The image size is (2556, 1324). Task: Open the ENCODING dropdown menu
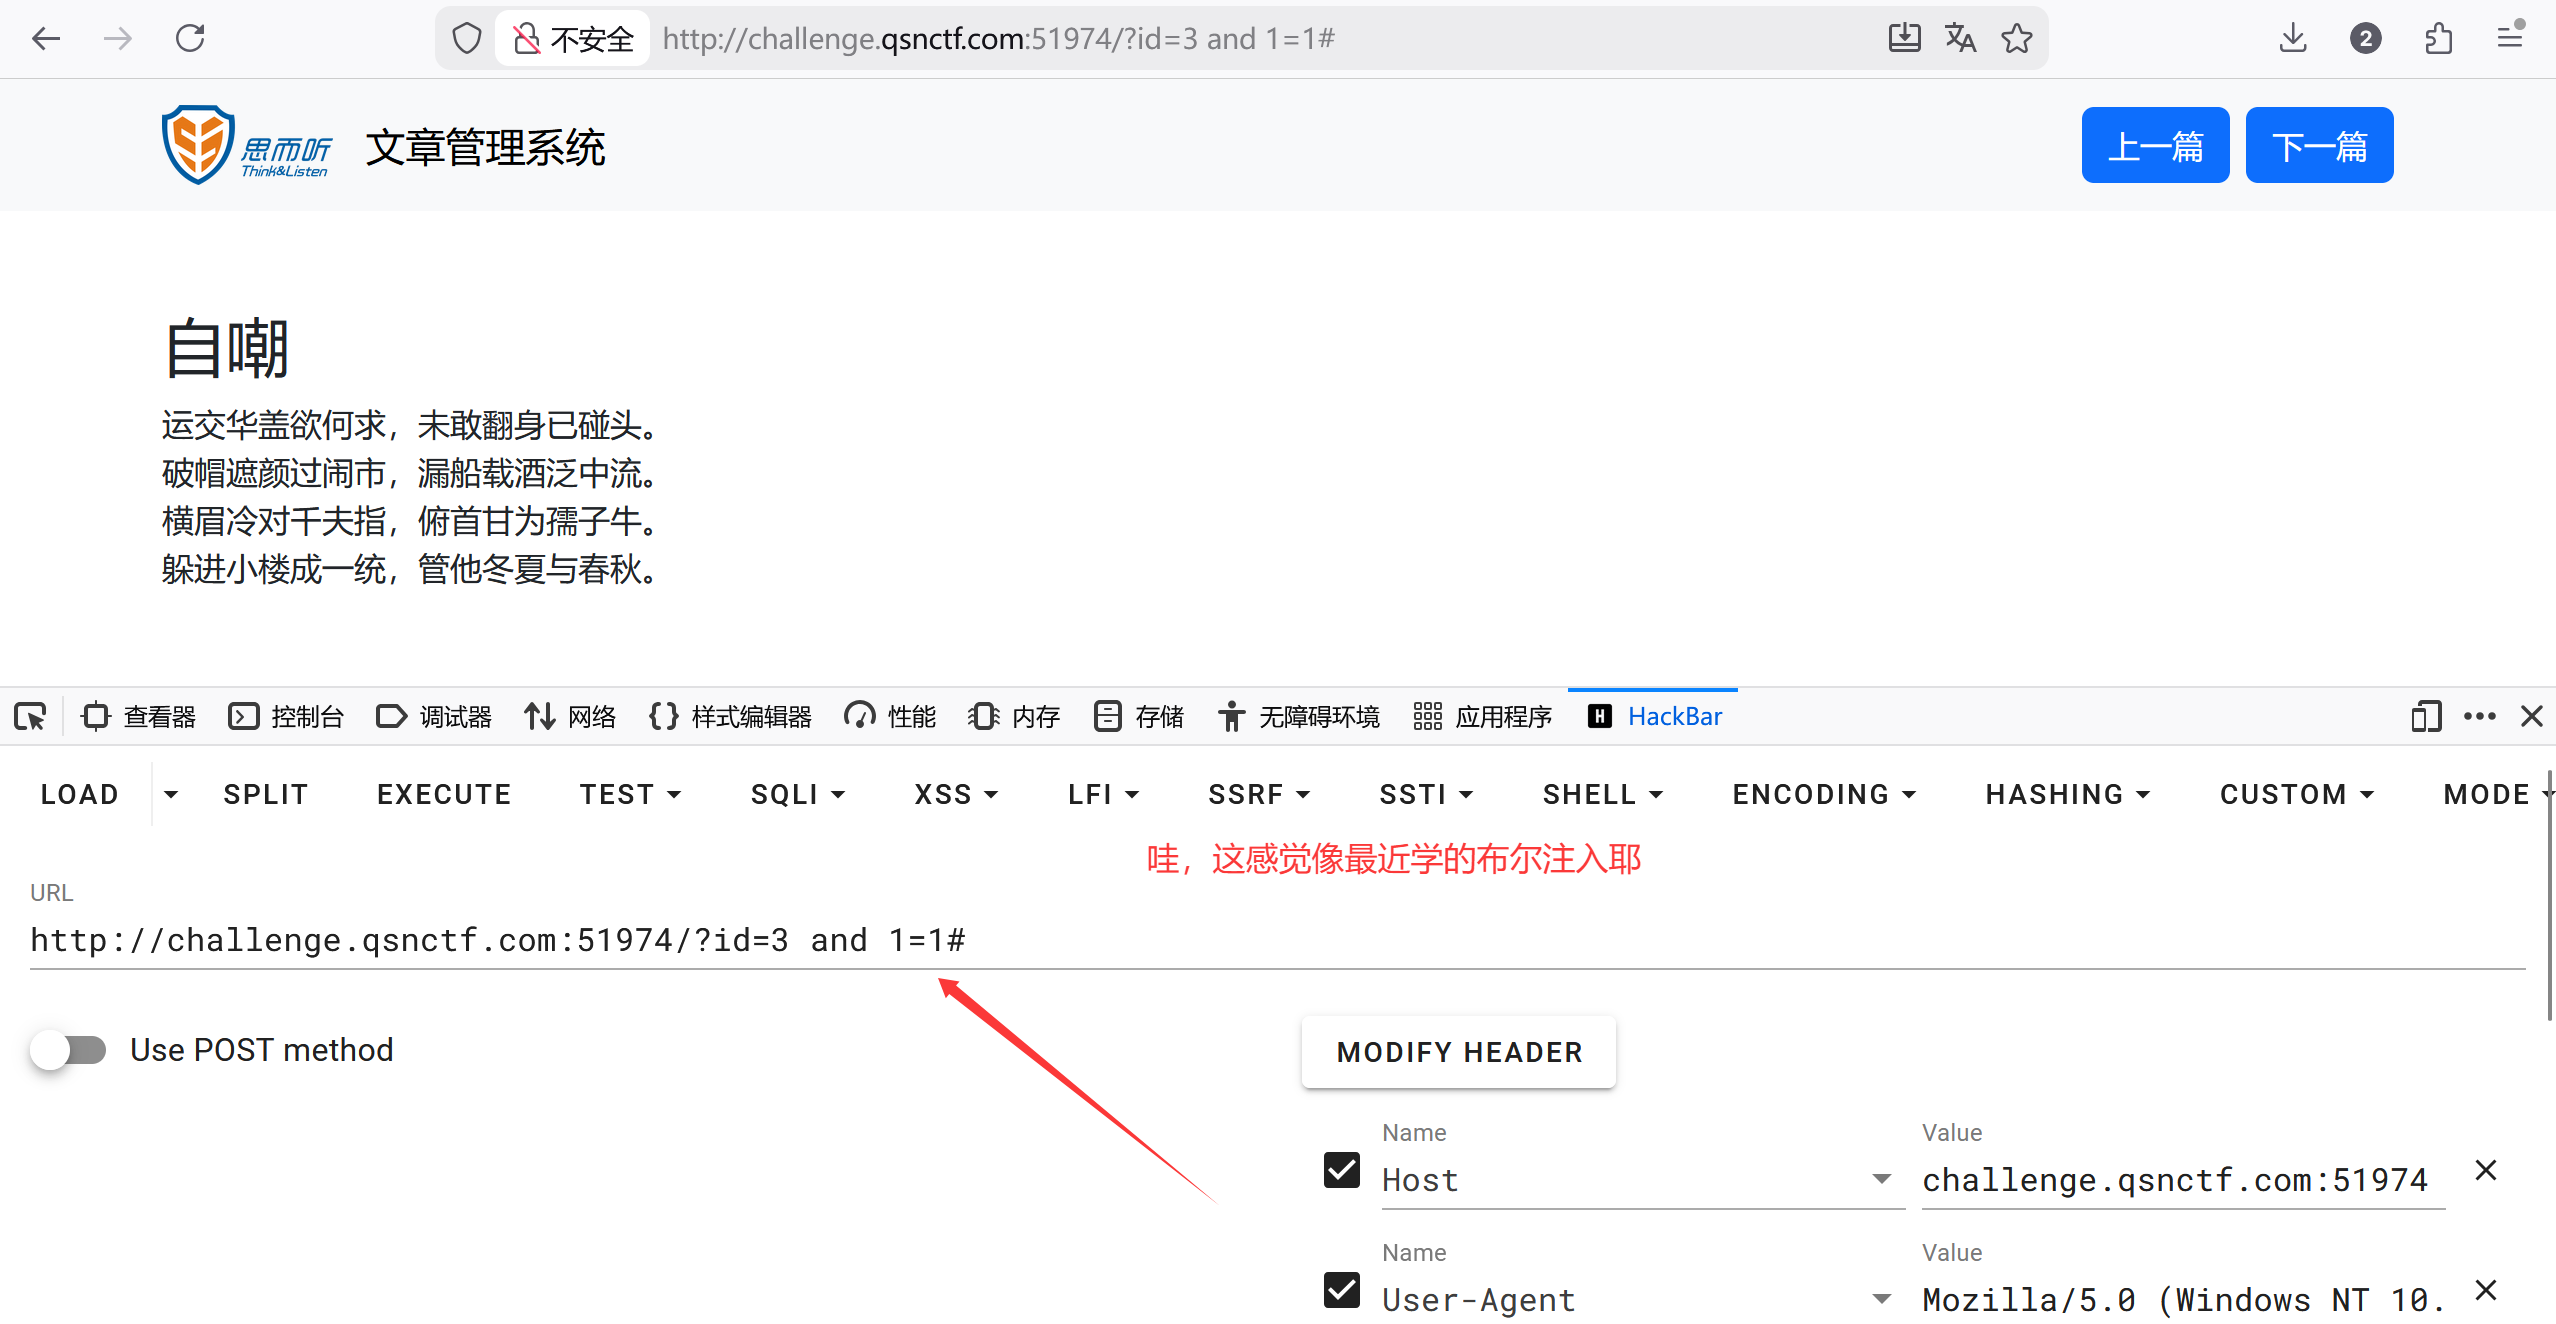(1823, 794)
